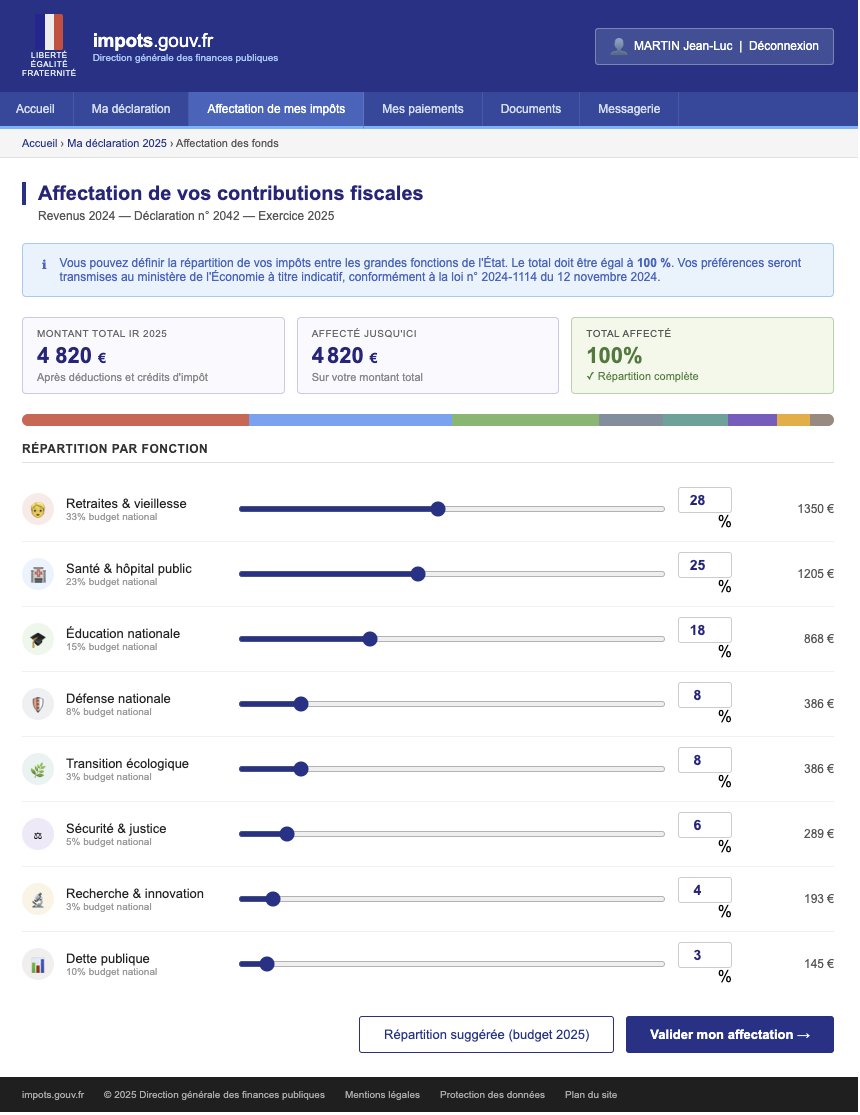The image size is (860, 1115).
Task: Click the impots.gouv.fr footer link
Action: click(53, 1095)
